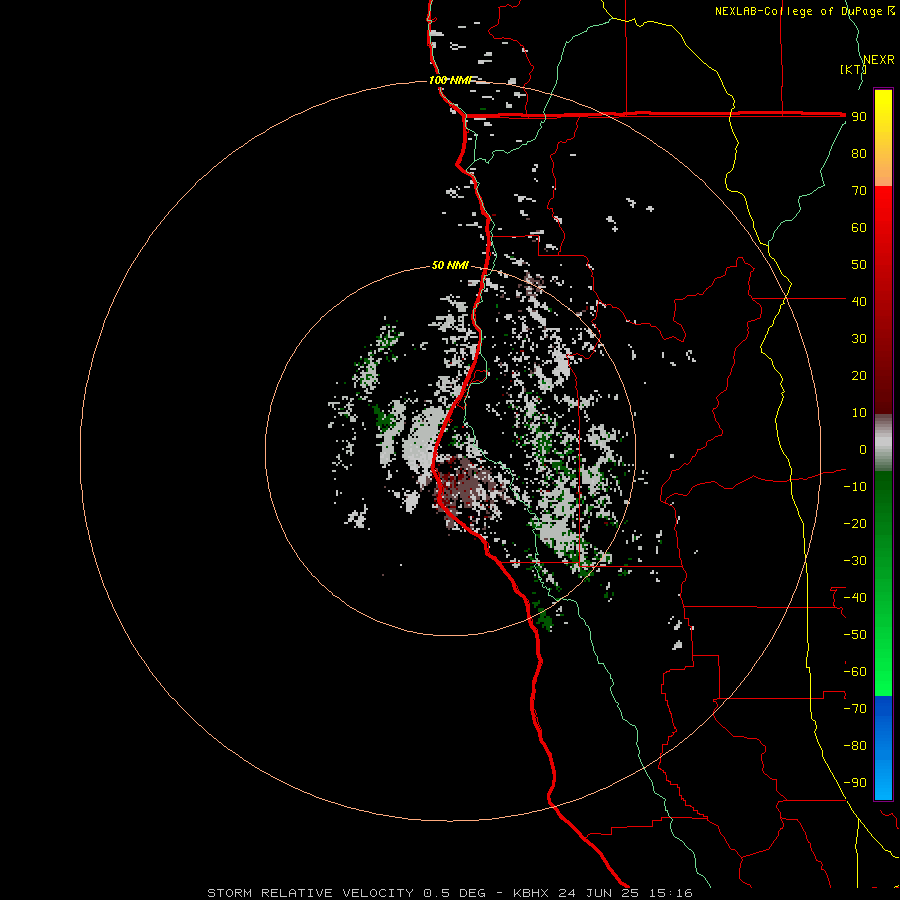Pick the yellow segment of the color bar
This screenshot has height=900, width=900.
click(883, 138)
